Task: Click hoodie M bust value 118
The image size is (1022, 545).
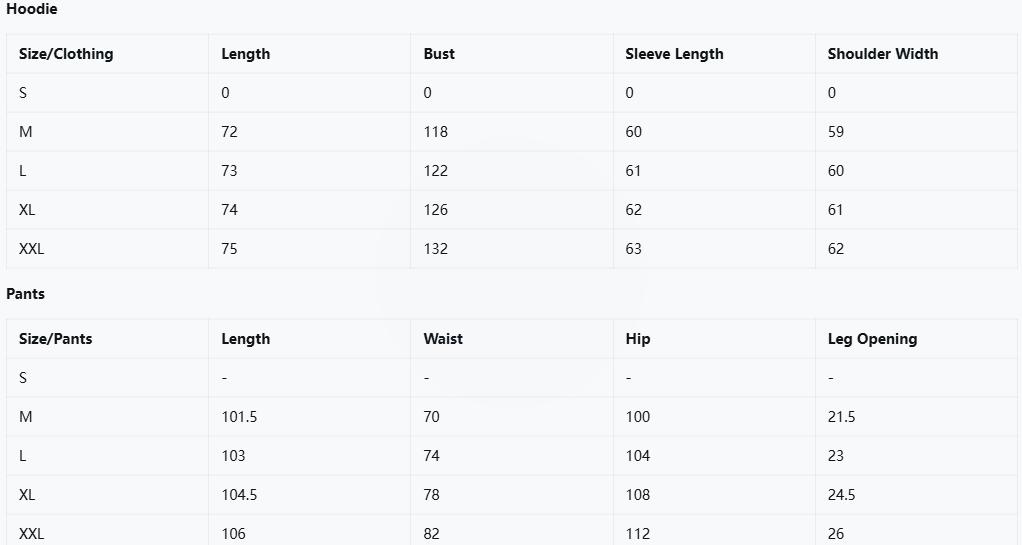Action: coord(436,132)
